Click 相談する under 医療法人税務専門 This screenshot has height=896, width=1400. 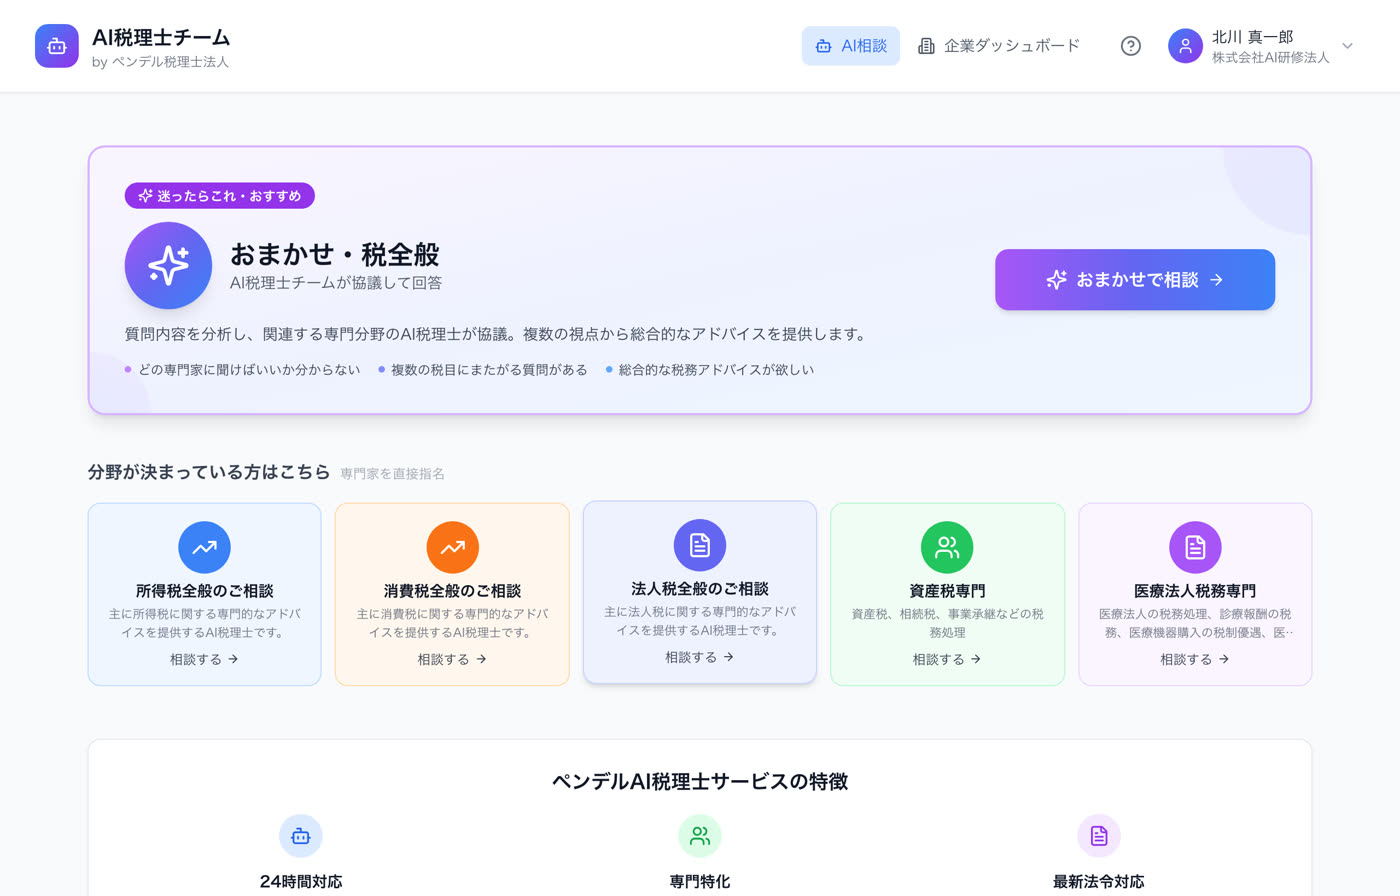[1195, 659]
